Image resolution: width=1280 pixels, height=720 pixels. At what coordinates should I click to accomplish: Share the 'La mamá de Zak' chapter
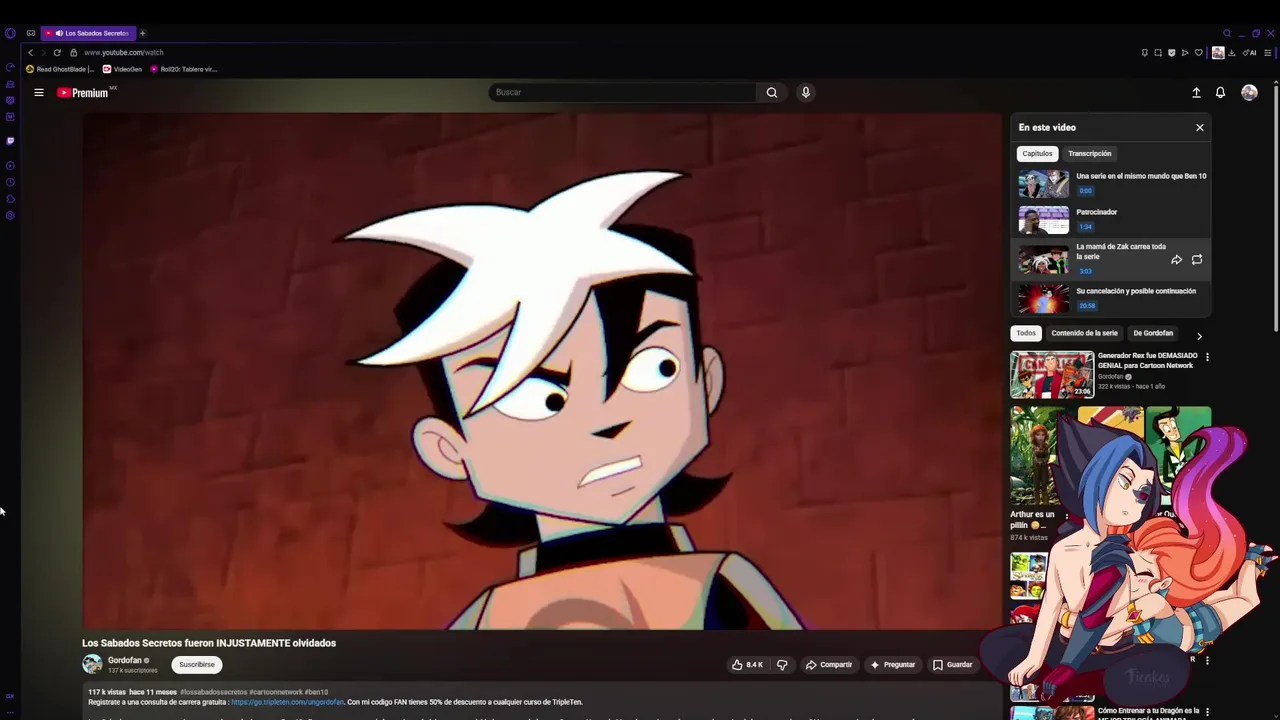click(1176, 260)
